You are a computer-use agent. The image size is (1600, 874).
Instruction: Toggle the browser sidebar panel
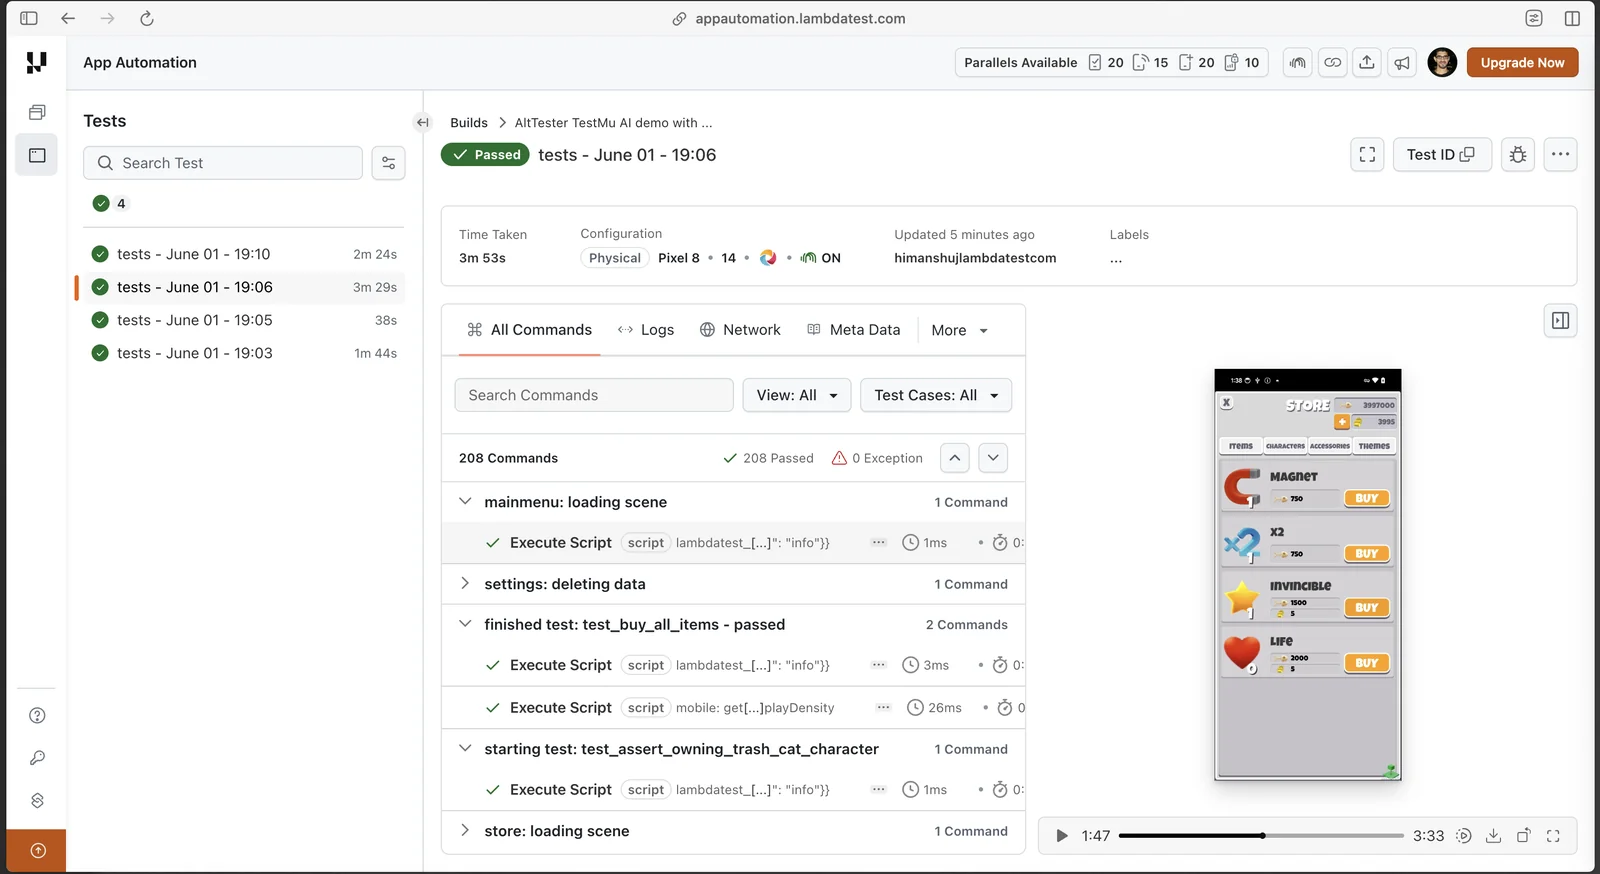29,18
